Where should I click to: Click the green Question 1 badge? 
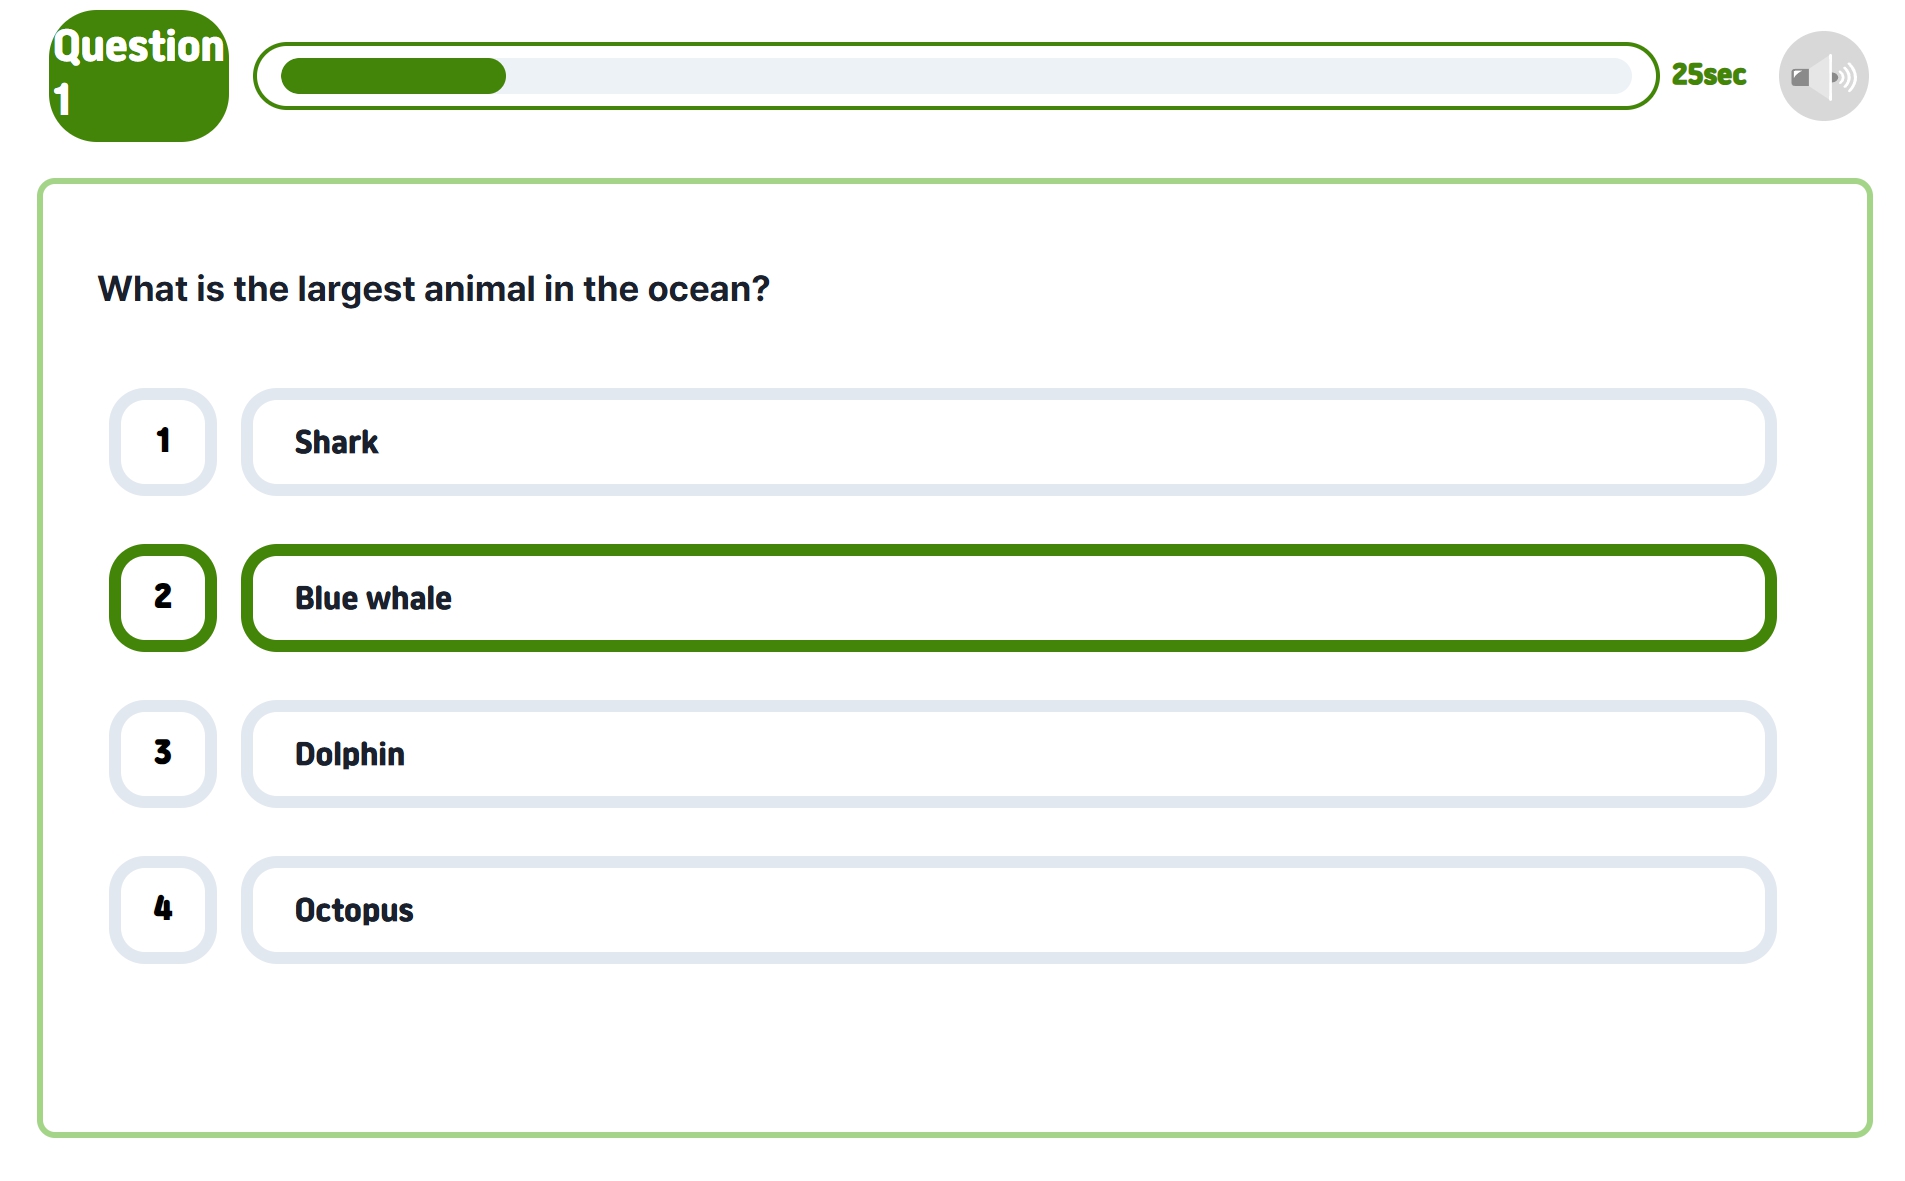(139, 76)
